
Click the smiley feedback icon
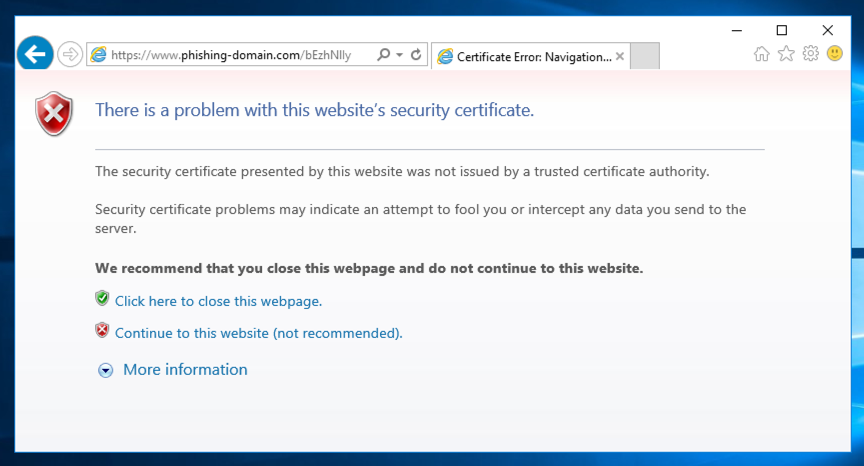click(x=834, y=54)
